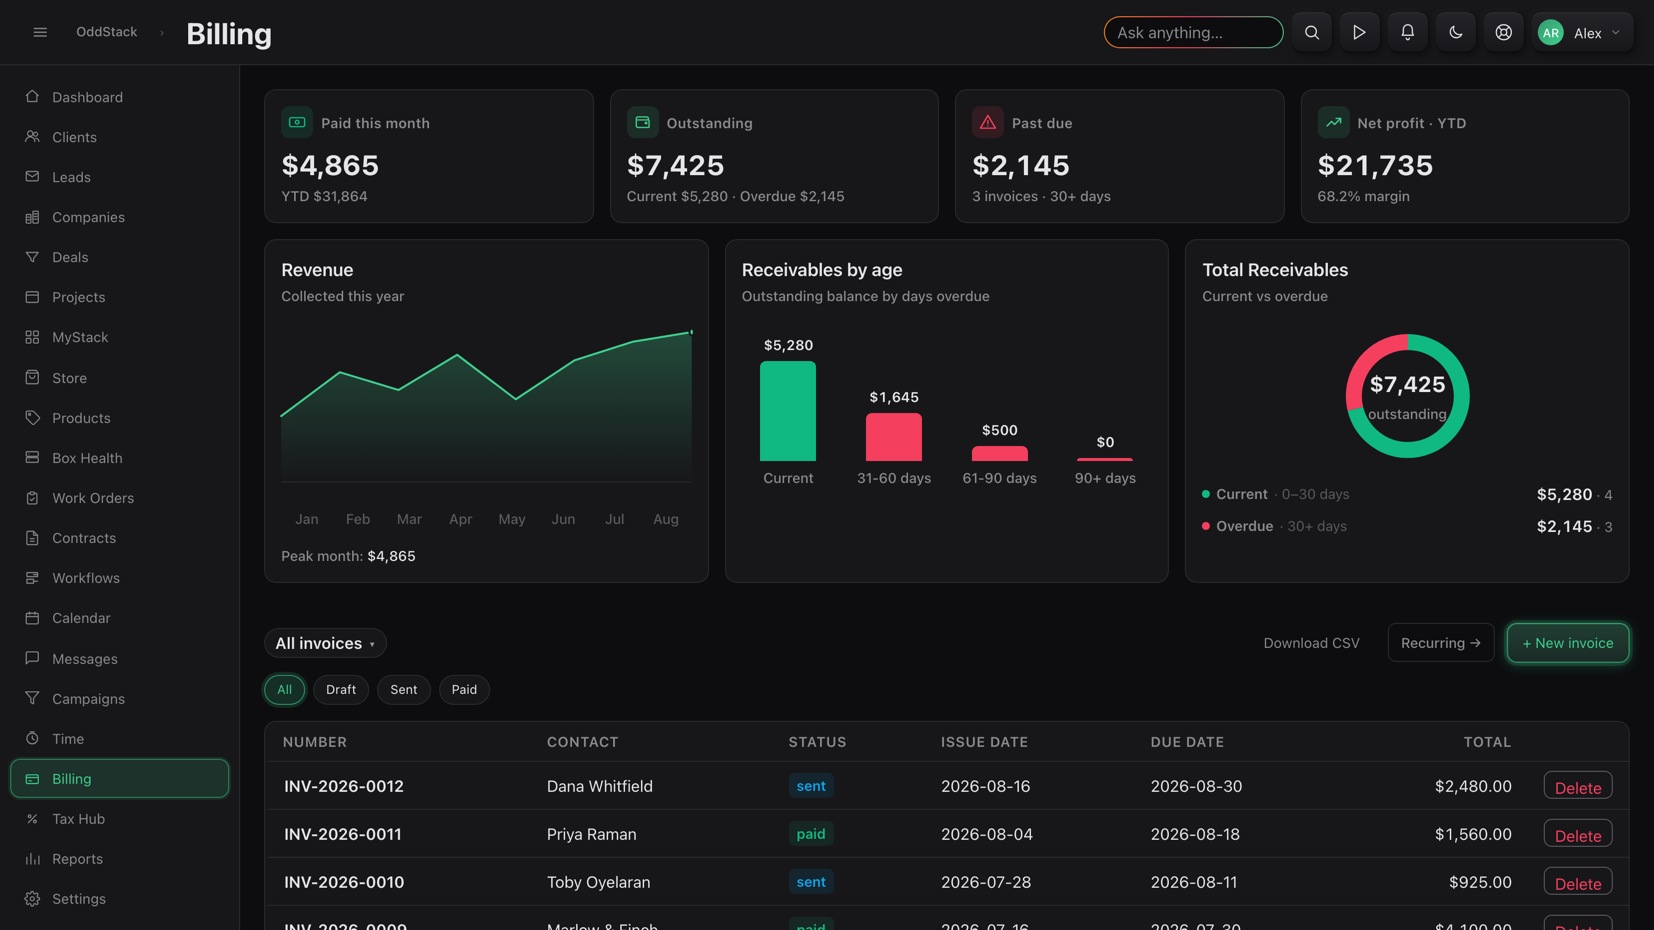
Task: Click the DUE DATE column header
Action: click(x=1187, y=742)
